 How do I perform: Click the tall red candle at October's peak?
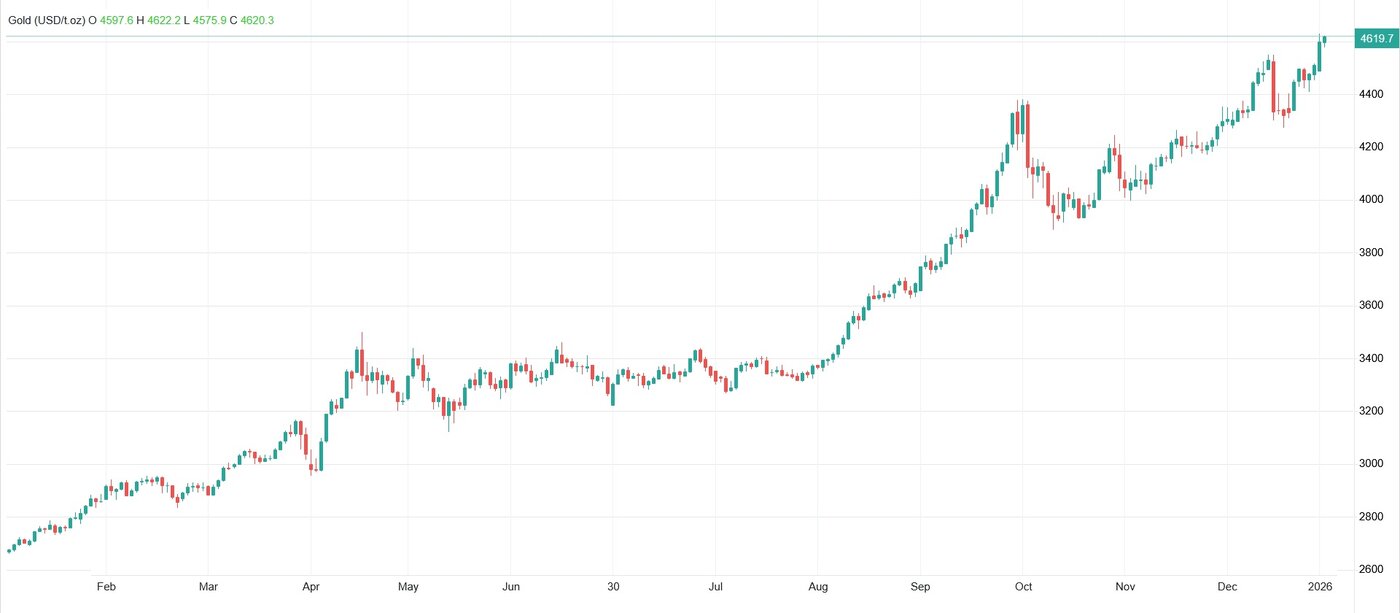(1027, 135)
